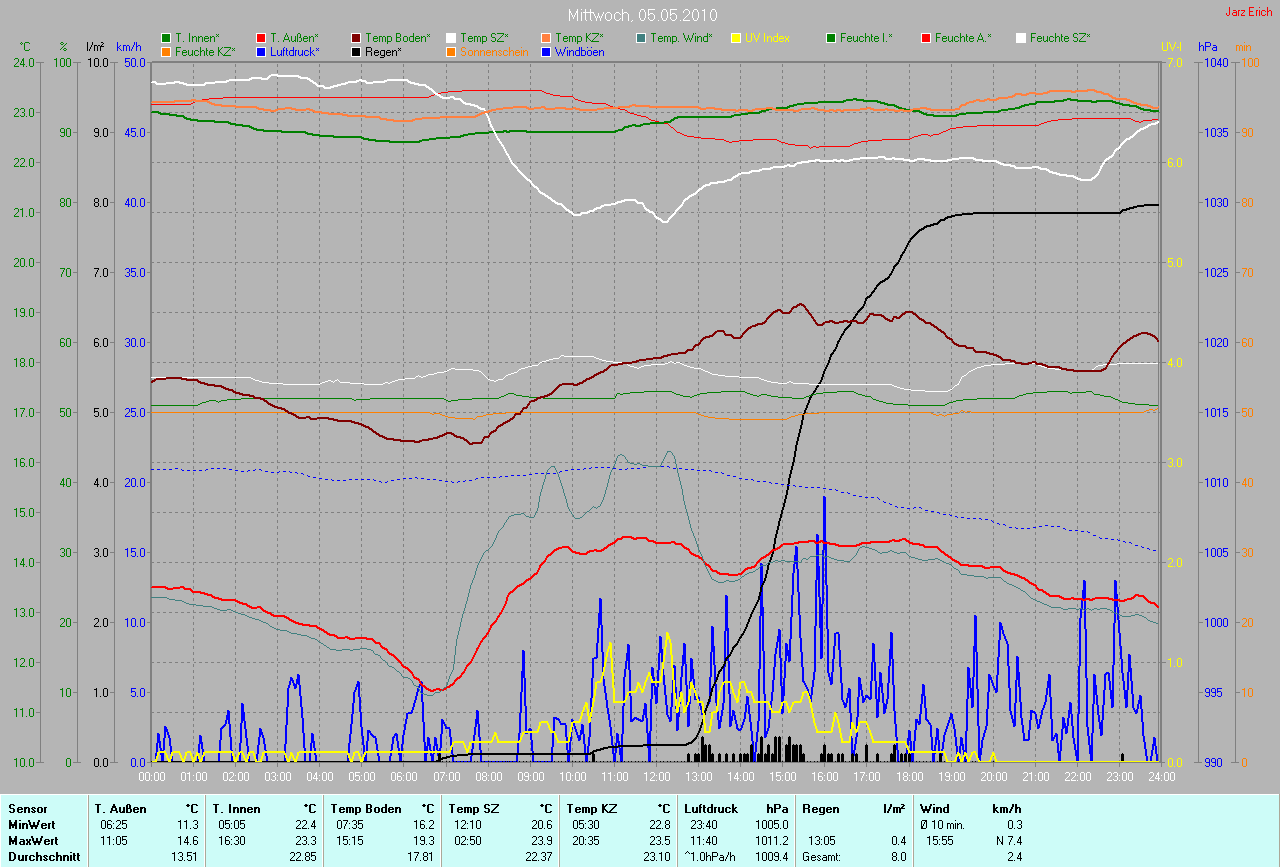Click the yellow UV Index legend square
Screen dimensions: 1280x867
[x=736, y=38]
